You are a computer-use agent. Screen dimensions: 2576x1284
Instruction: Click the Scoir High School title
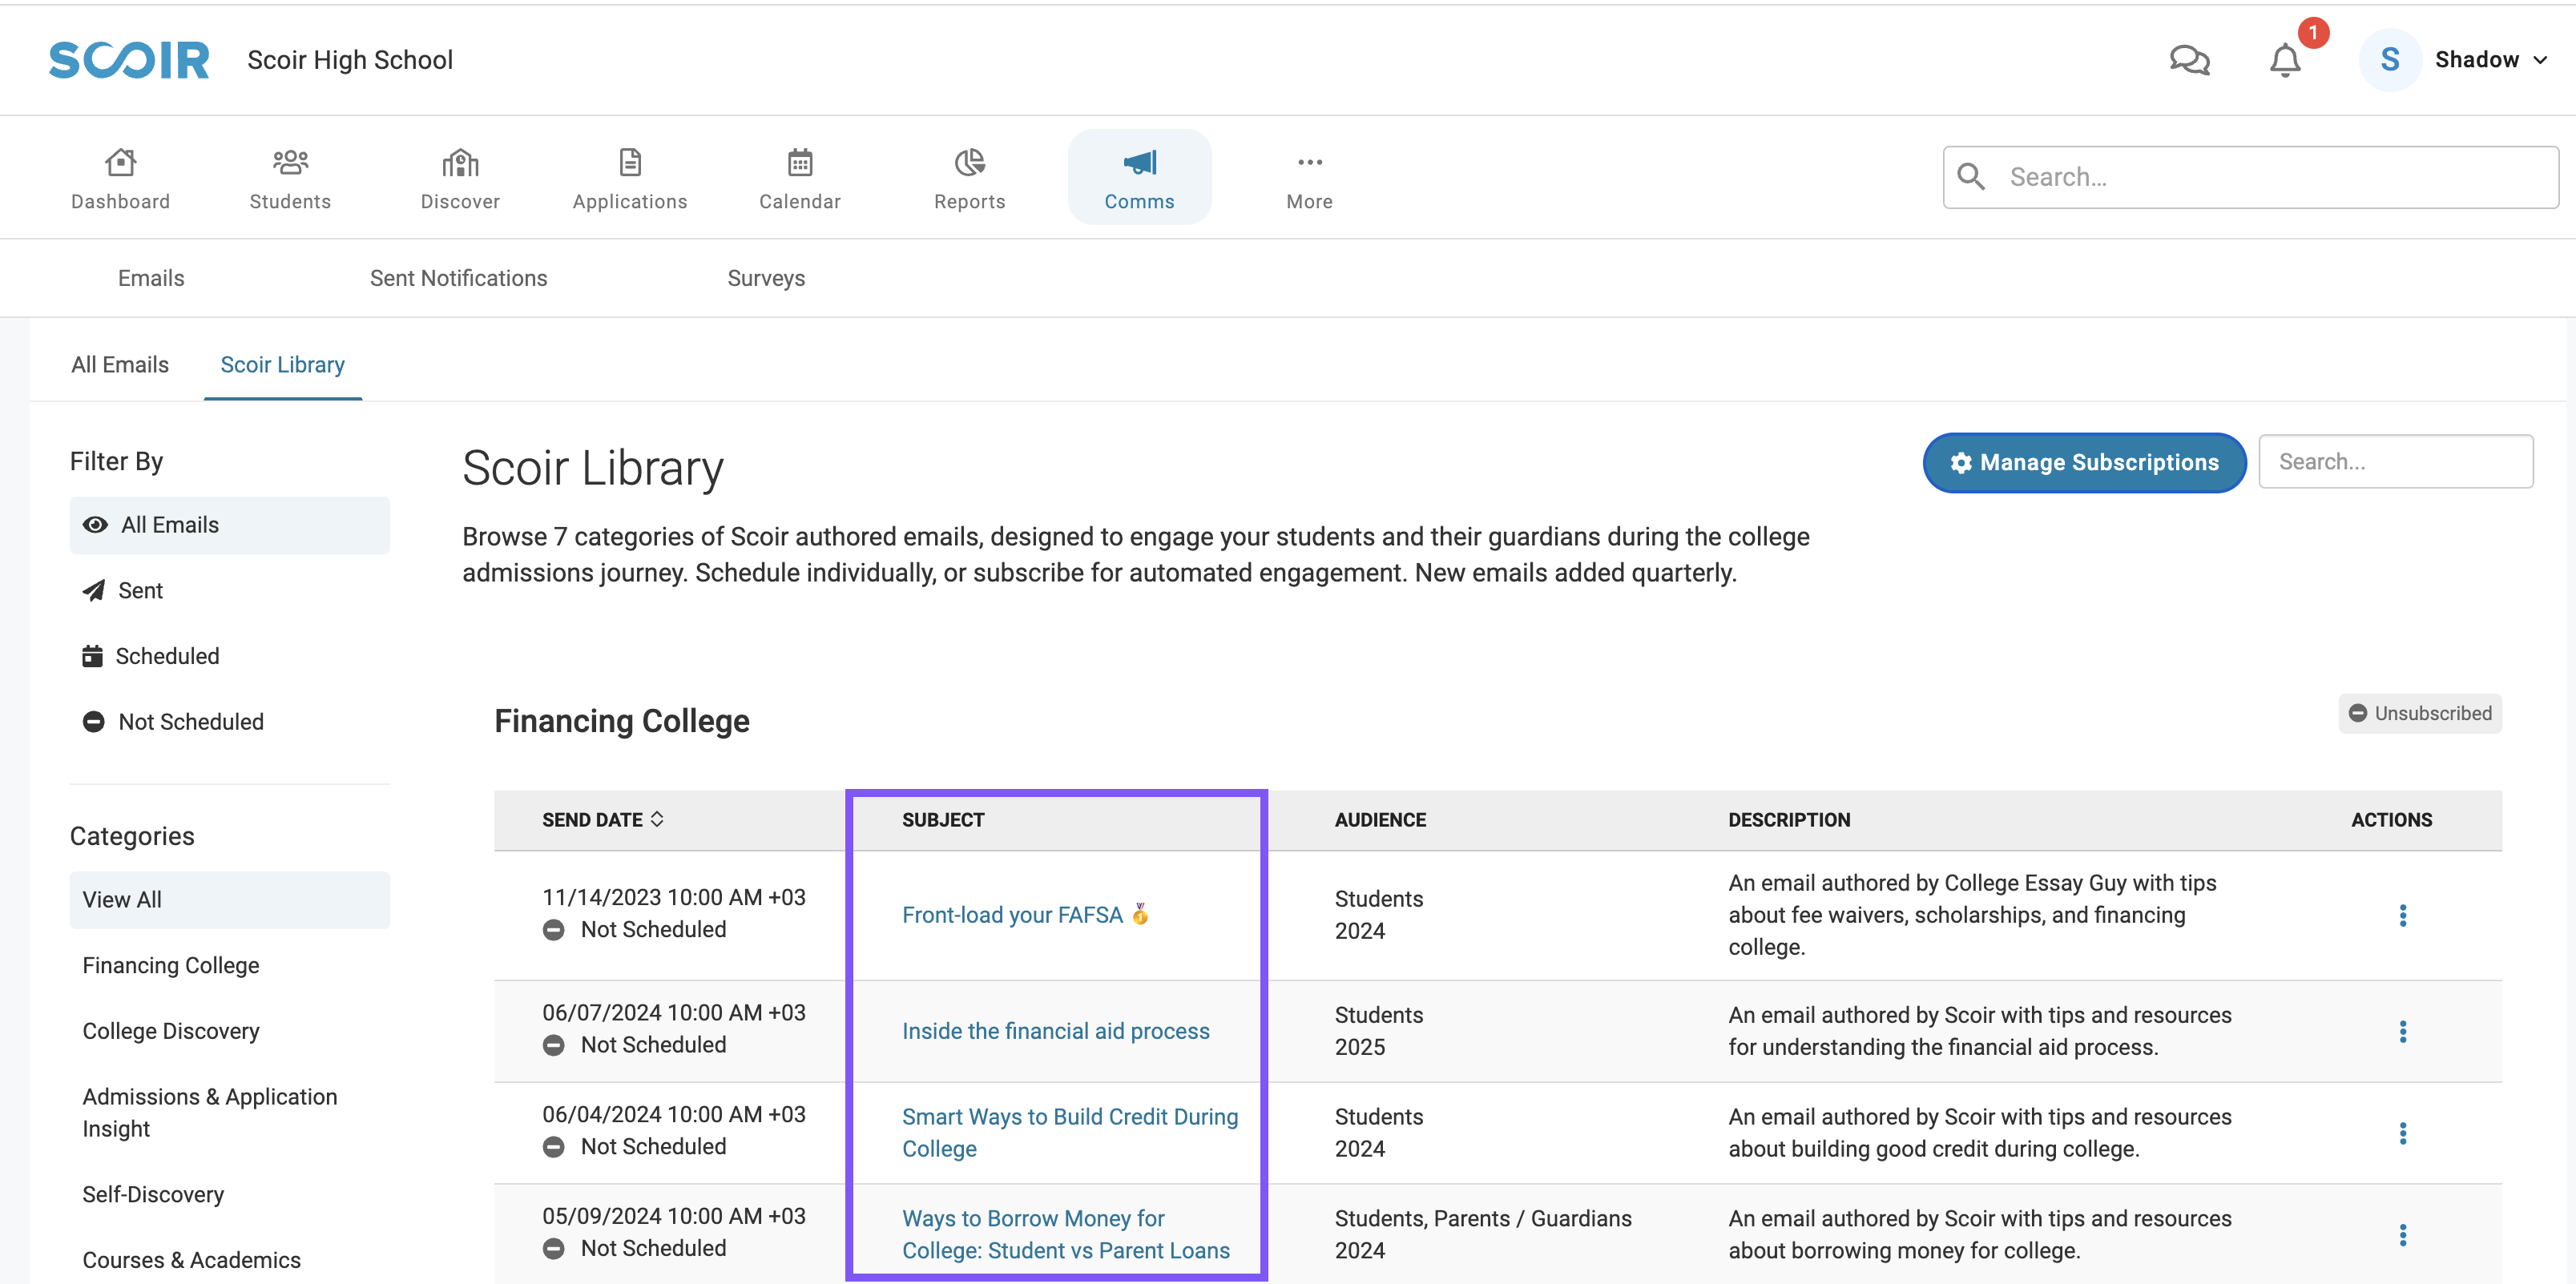tap(350, 60)
